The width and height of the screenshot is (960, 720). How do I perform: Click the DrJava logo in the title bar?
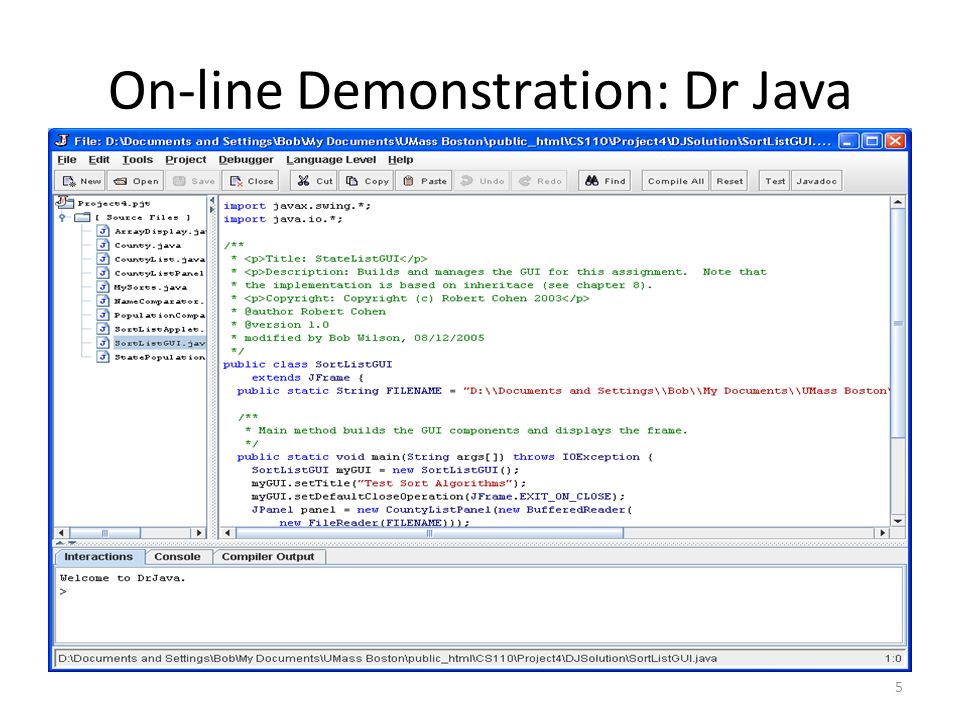pos(62,140)
